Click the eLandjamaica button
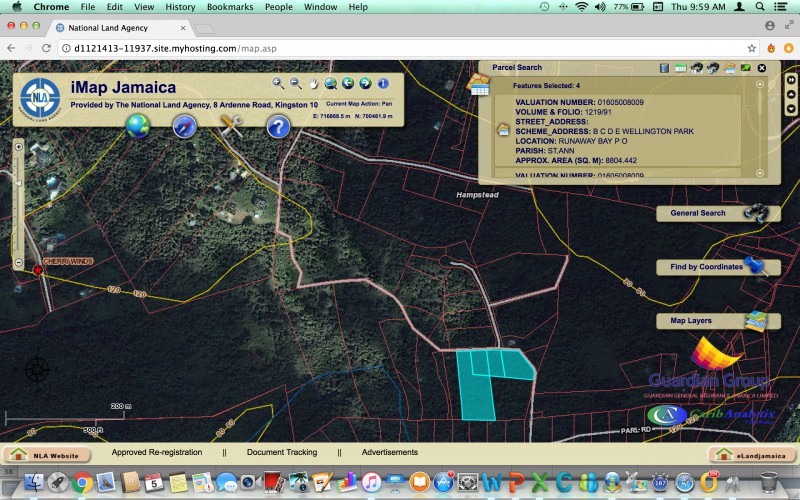This screenshot has height=500, width=800. (753, 455)
